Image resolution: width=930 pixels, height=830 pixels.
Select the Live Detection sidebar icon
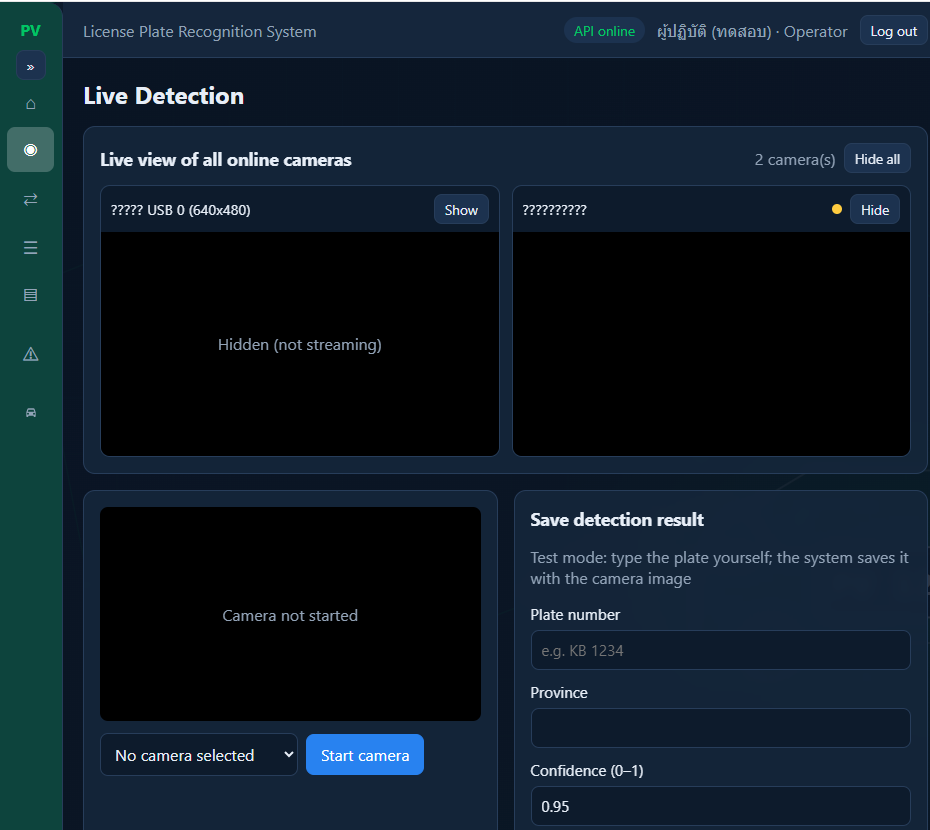(x=31, y=150)
